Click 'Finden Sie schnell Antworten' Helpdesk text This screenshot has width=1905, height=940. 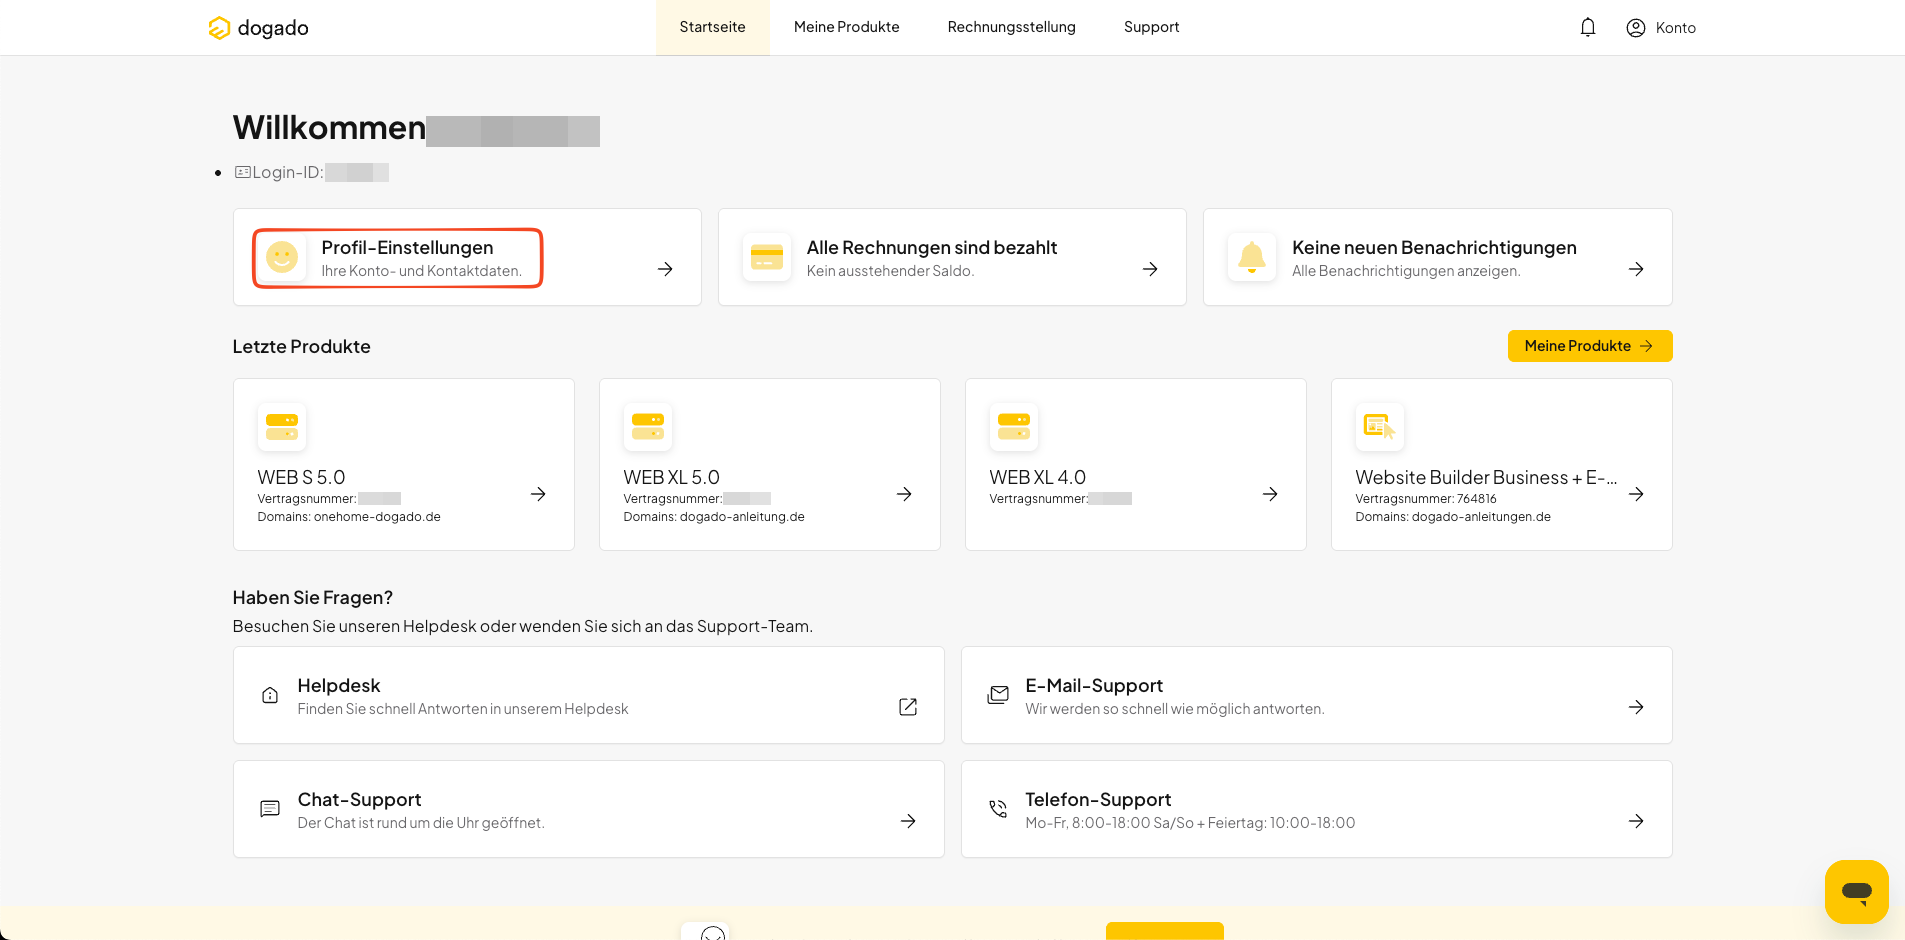pyautogui.click(x=463, y=709)
